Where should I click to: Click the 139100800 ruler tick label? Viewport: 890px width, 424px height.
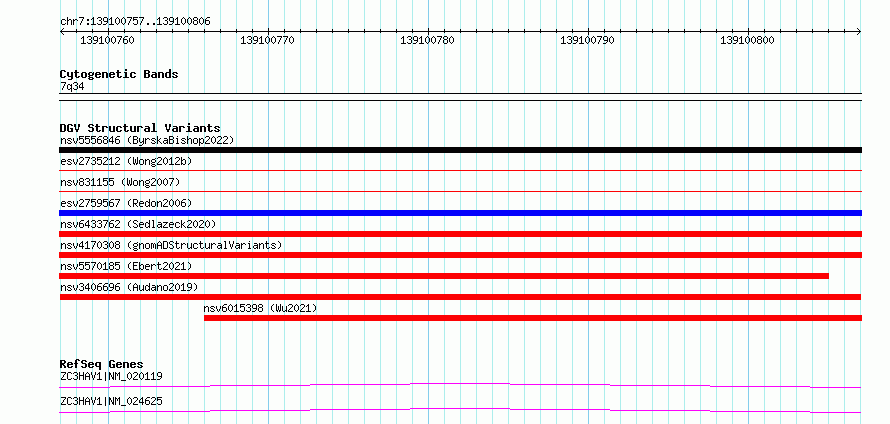[x=747, y=40]
